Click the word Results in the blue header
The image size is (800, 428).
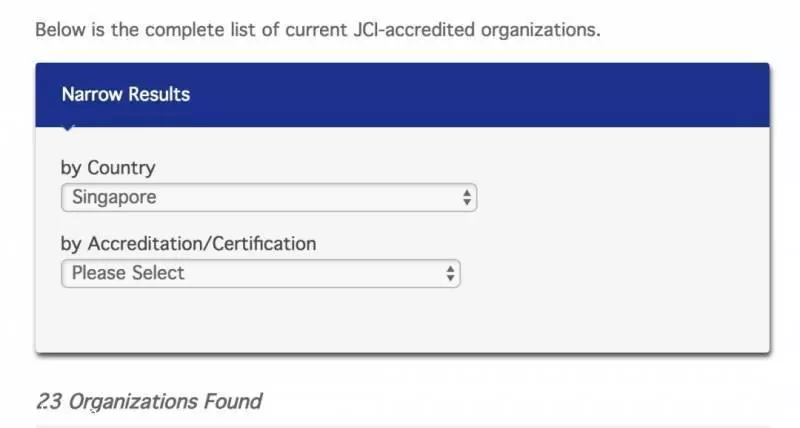point(159,94)
